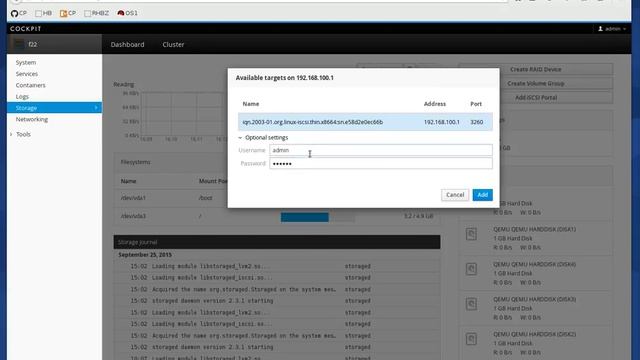The width and height of the screenshot is (640, 360).
Task: Click the Create RAID Device button
Action: (536, 69)
